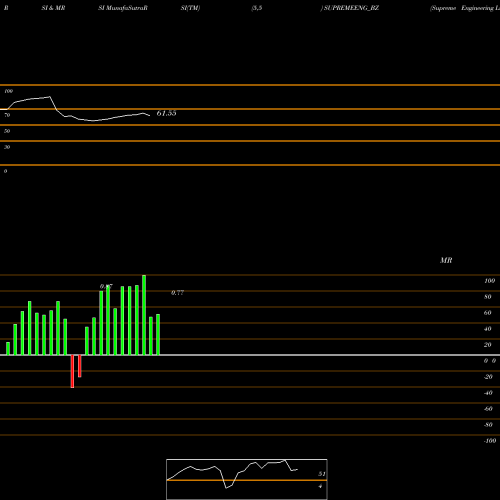Screen dimensions: 500x500
Task: Click the shorter red negative MR bar
Action: click(x=80, y=366)
